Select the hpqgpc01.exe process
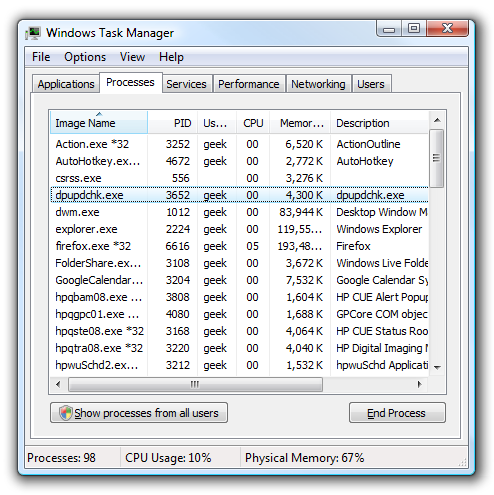 click(239, 314)
